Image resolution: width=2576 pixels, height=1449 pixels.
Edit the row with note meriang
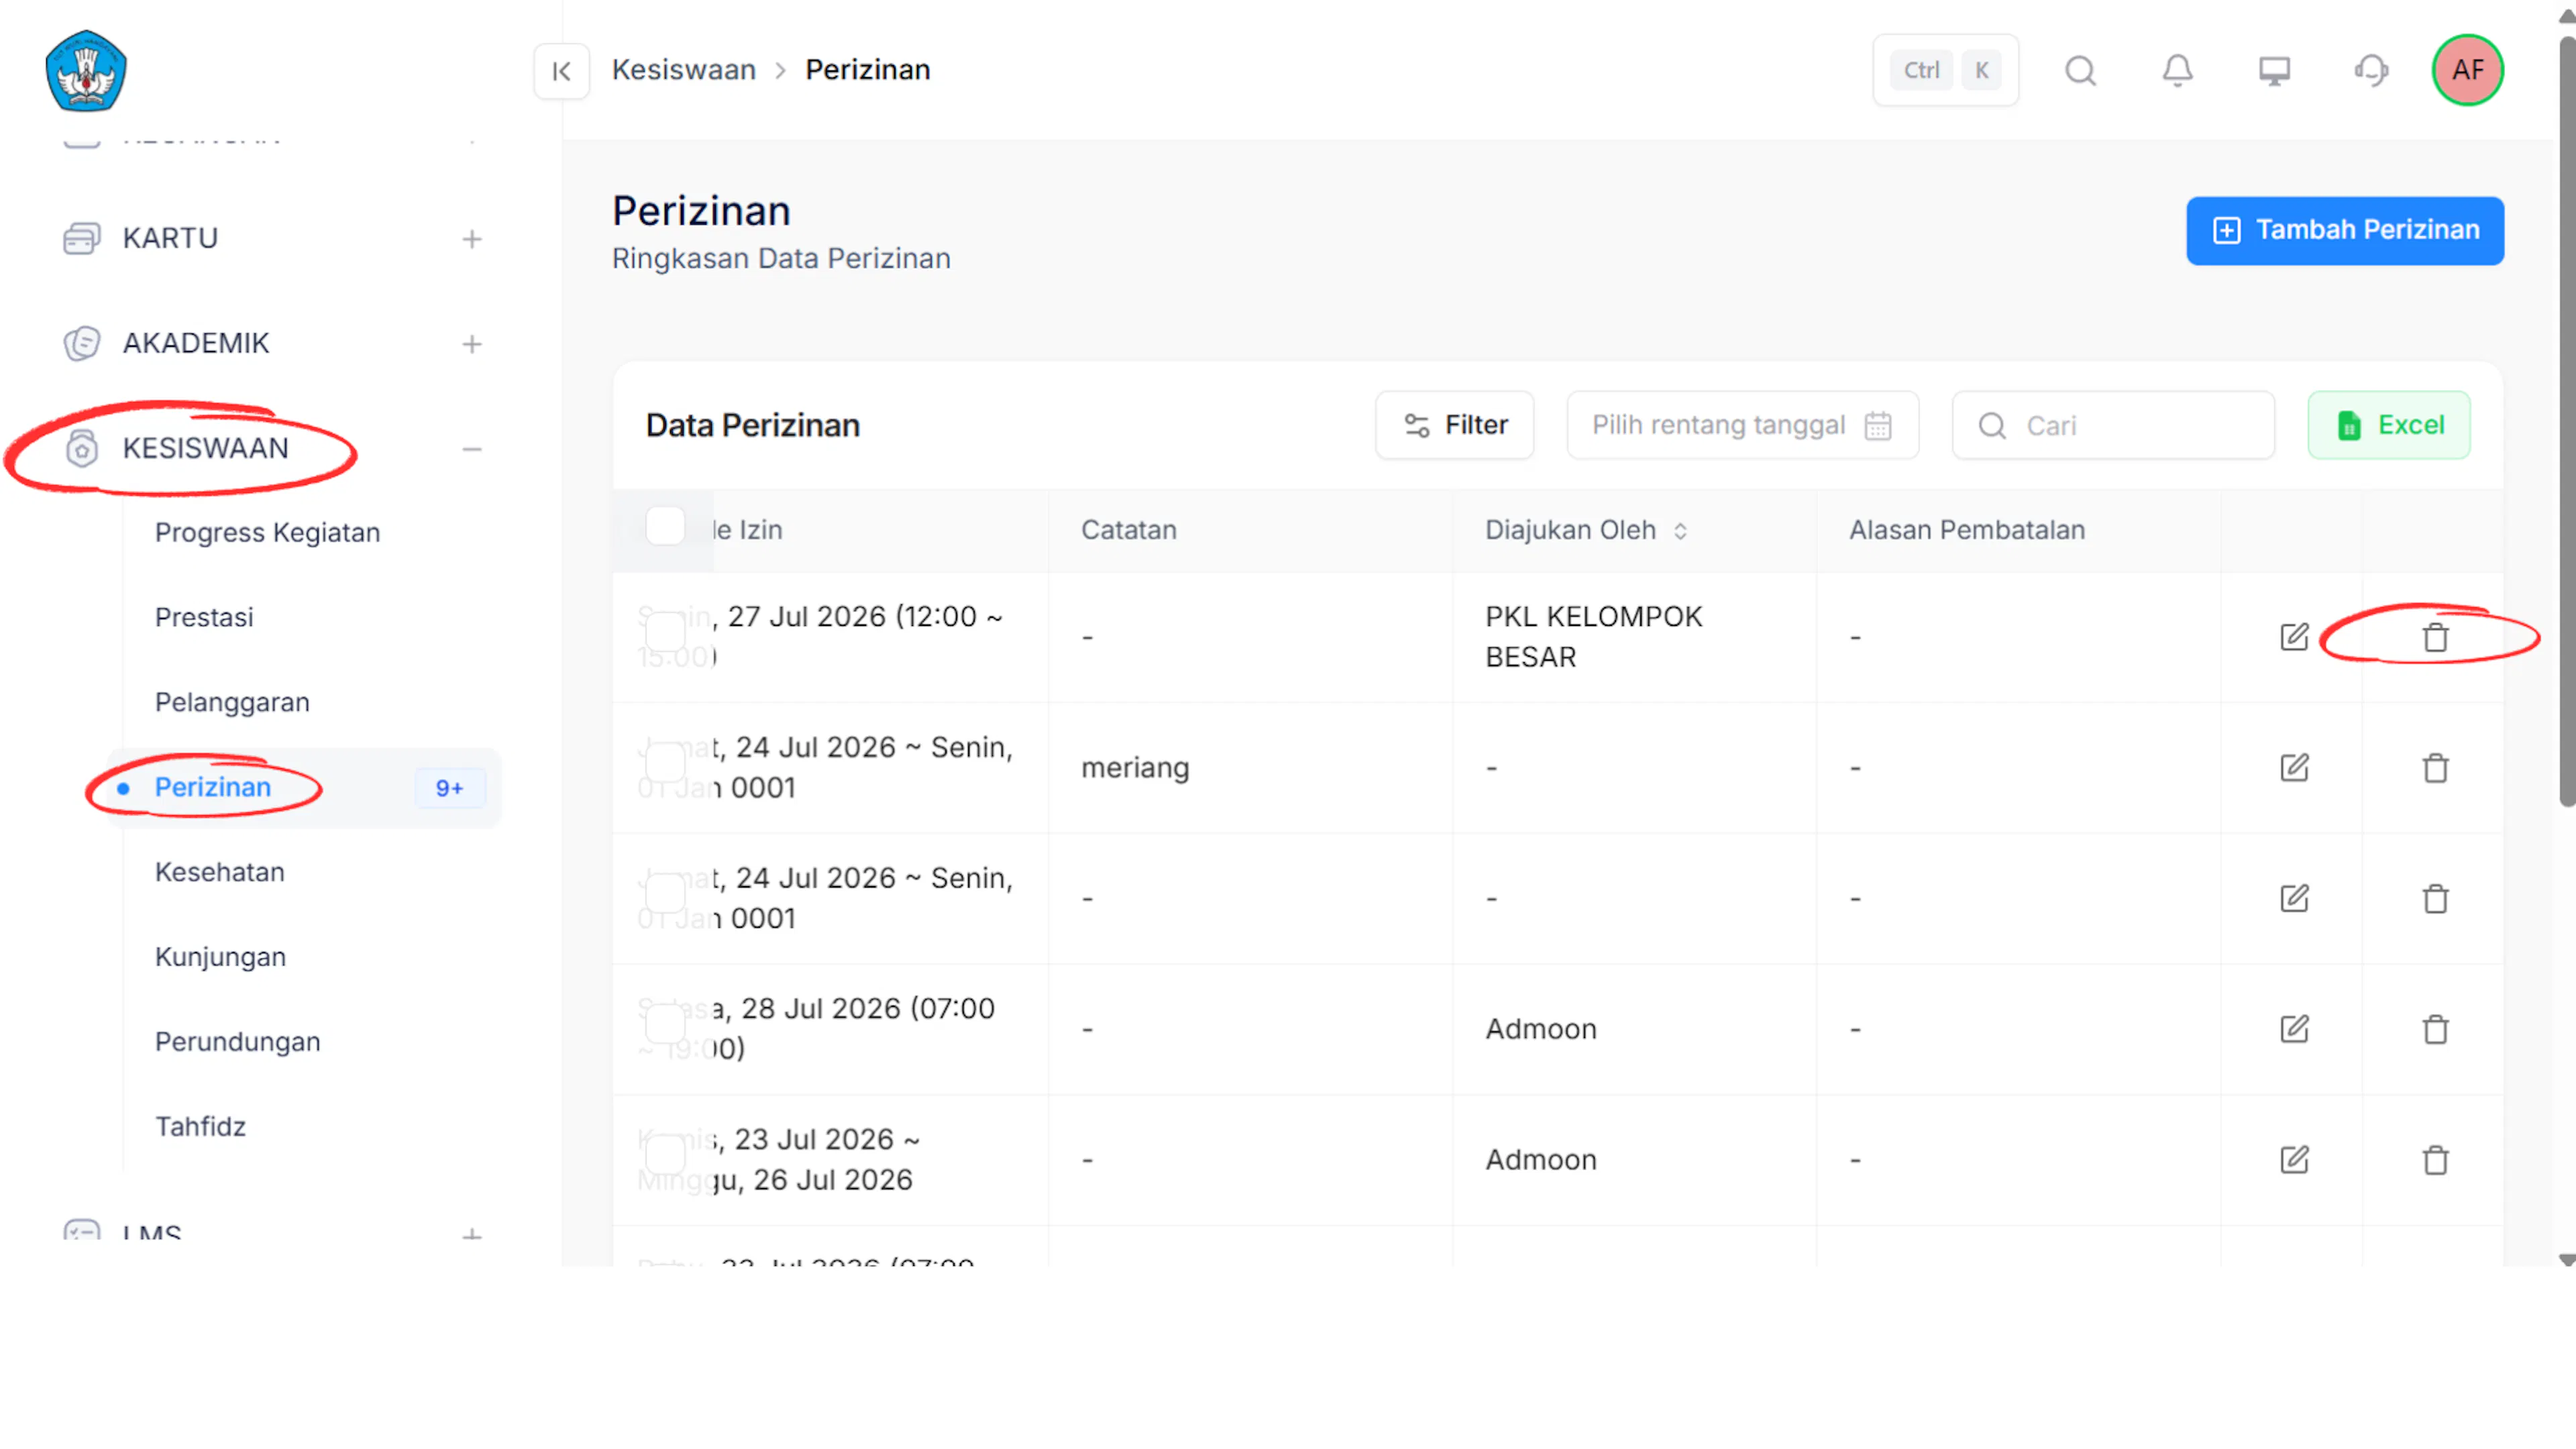2294,768
